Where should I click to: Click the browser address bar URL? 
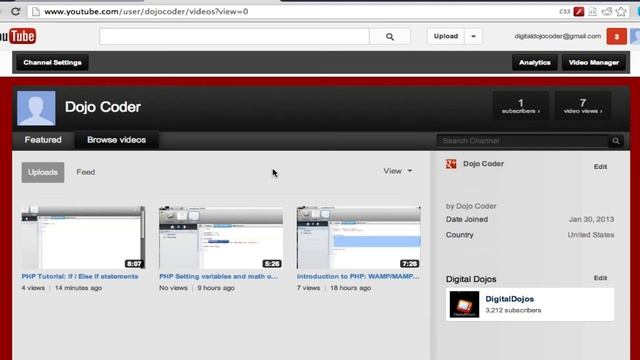(146, 11)
